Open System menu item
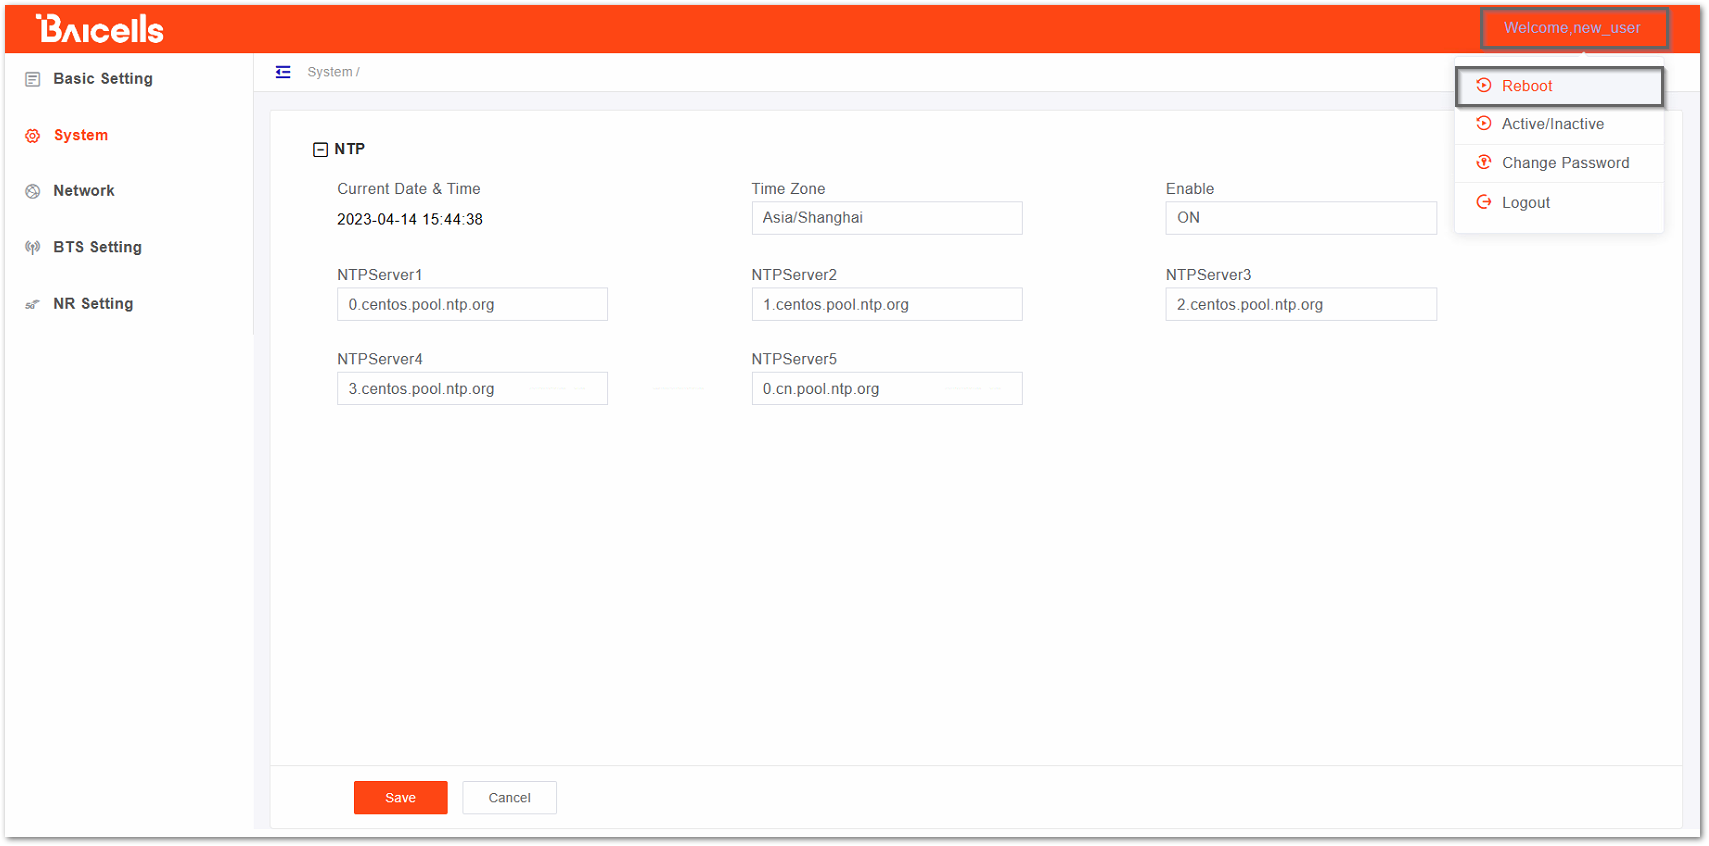 [x=81, y=136]
